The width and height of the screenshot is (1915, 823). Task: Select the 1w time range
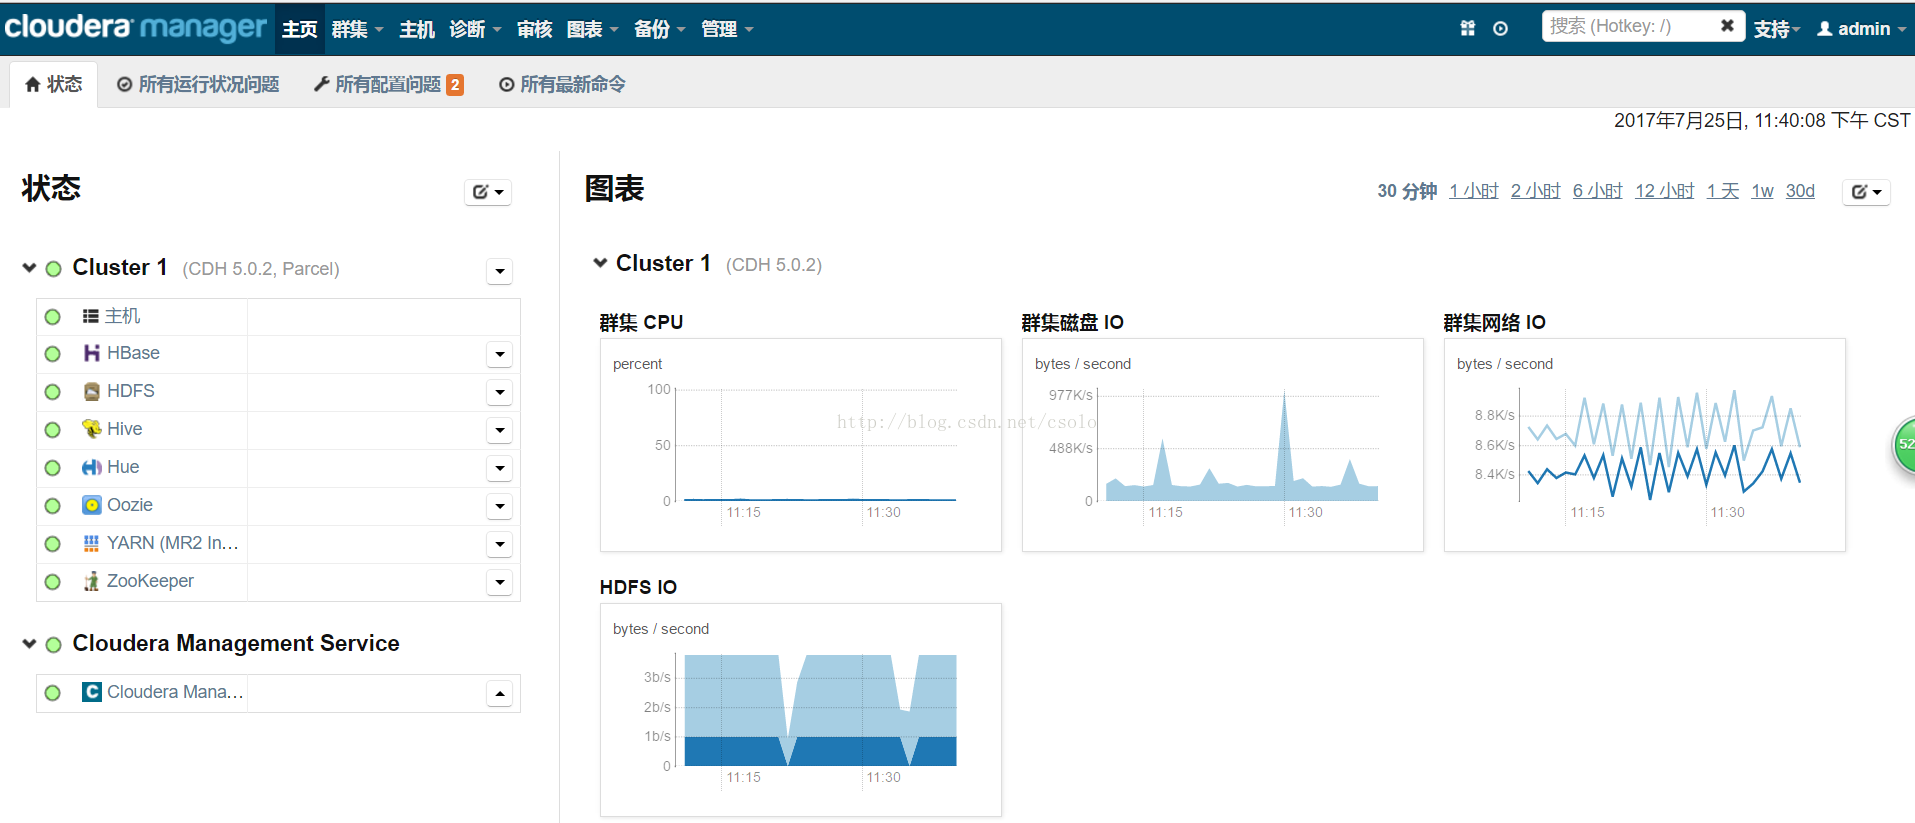[x=1762, y=191]
